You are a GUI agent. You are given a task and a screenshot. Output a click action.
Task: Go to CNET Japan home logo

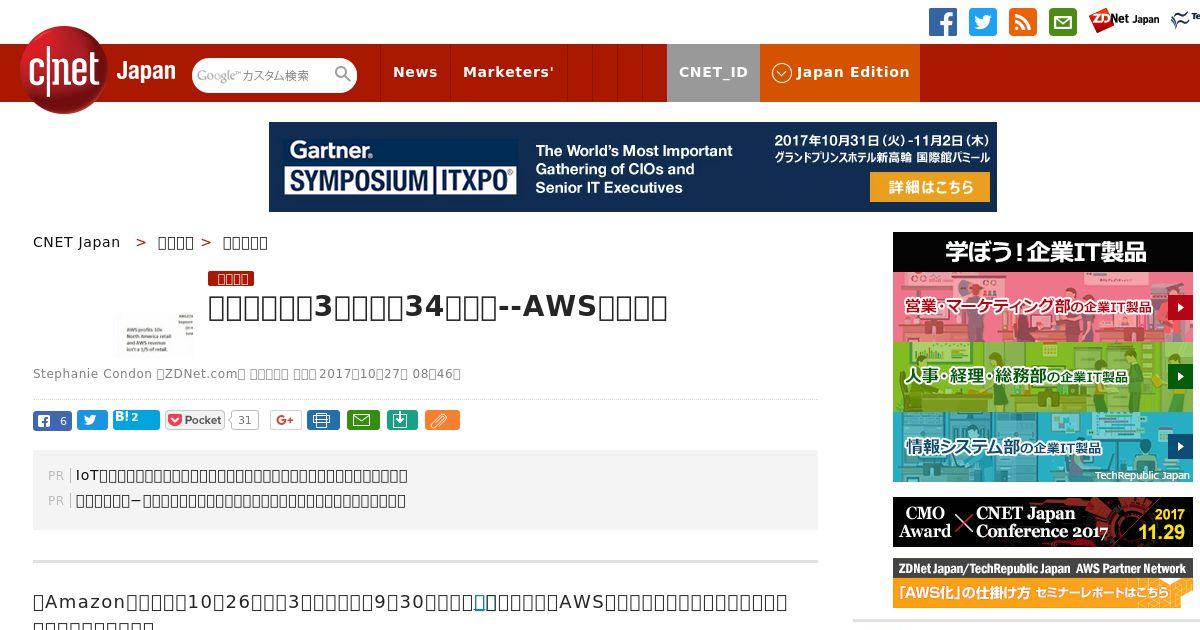pyautogui.click(x=98, y=70)
